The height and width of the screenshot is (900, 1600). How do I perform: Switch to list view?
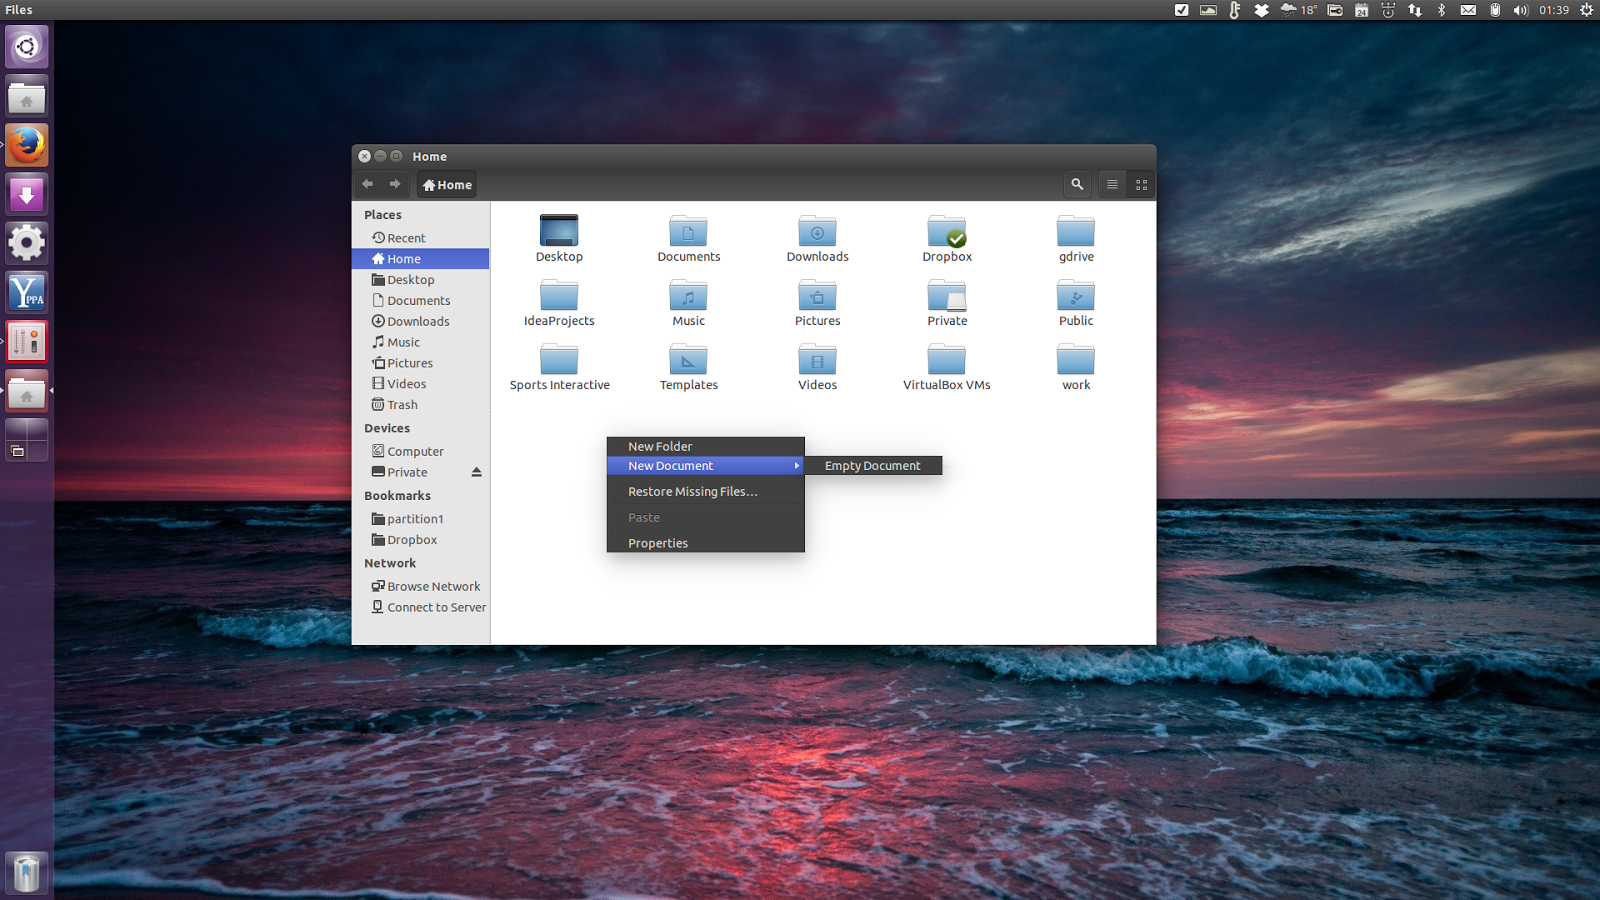pyautogui.click(x=1111, y=184)
